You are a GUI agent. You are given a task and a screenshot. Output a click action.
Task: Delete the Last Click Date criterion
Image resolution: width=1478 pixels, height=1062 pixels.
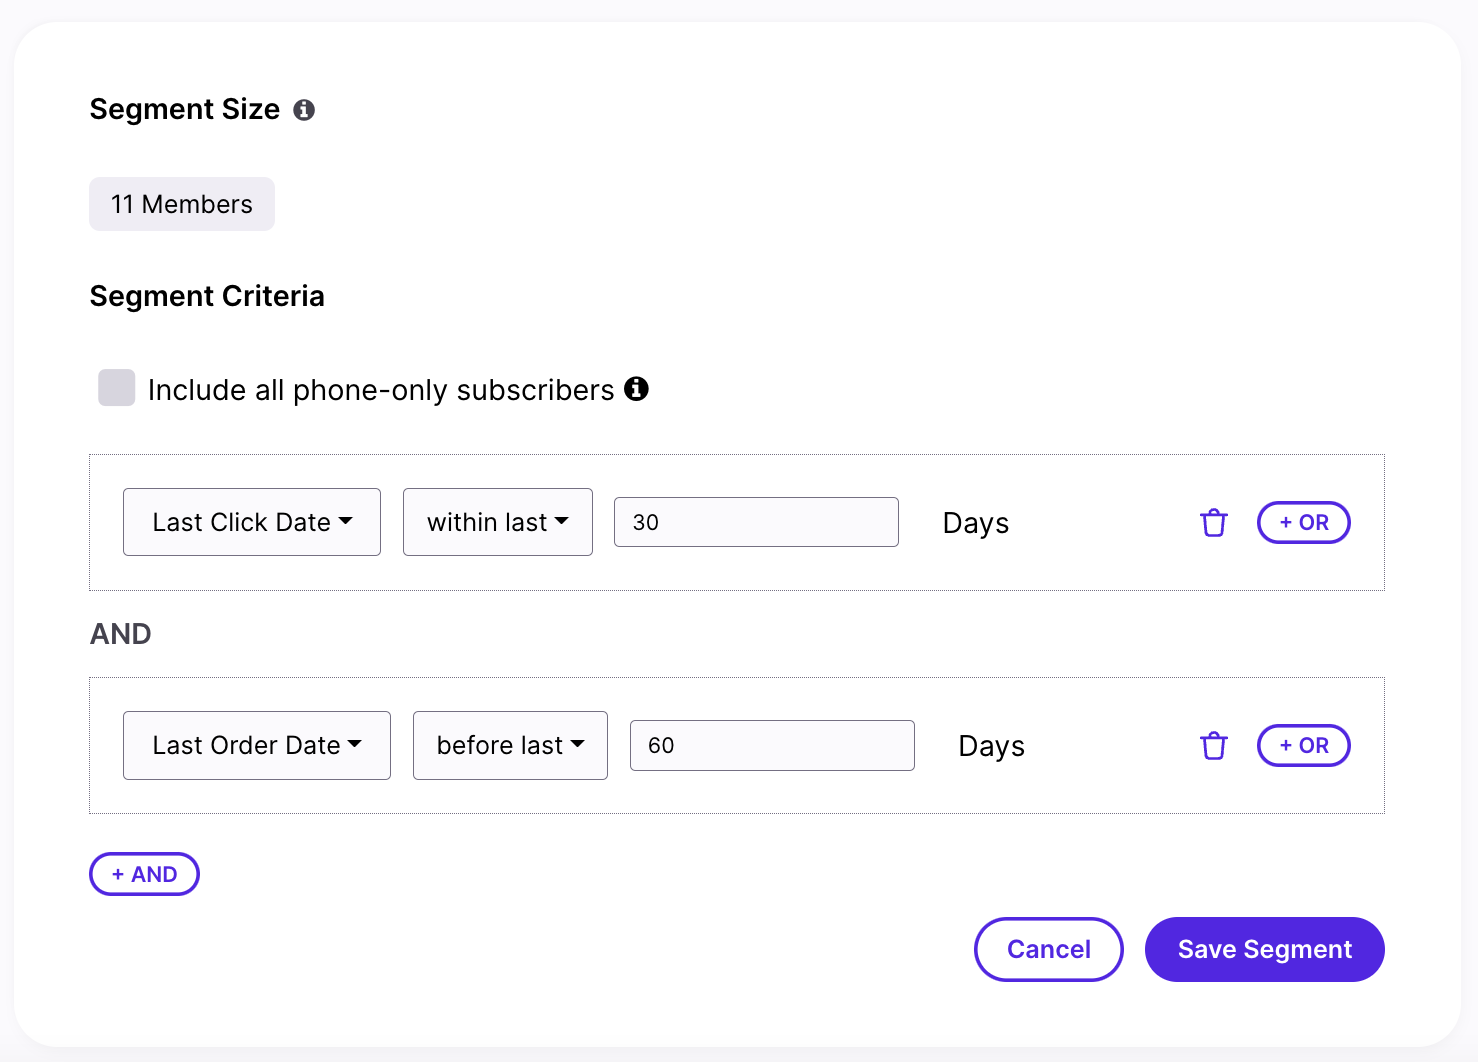pos(1213,523)
